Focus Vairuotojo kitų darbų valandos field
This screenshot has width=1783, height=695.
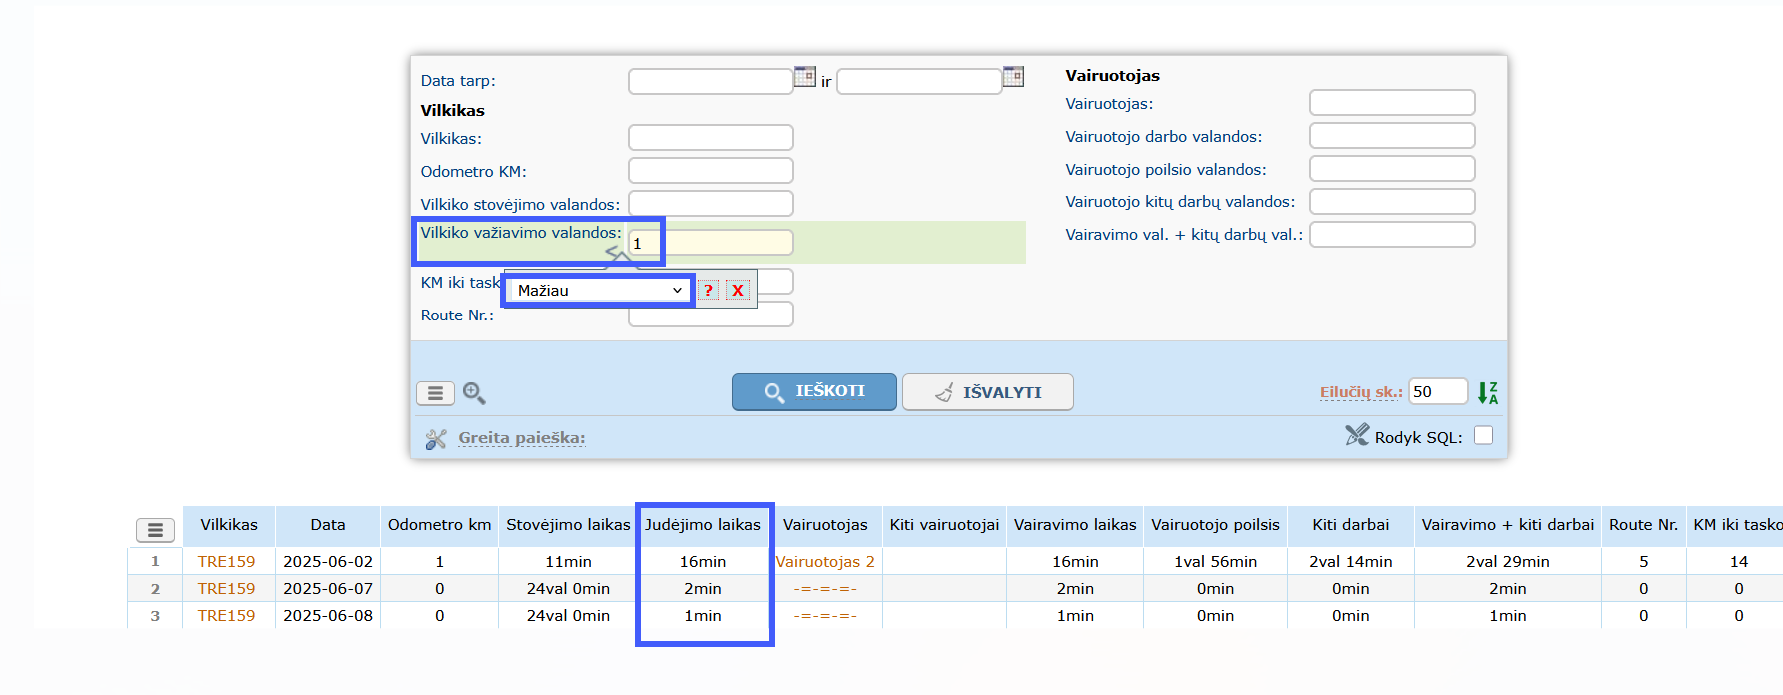(x=1392, y=201)
